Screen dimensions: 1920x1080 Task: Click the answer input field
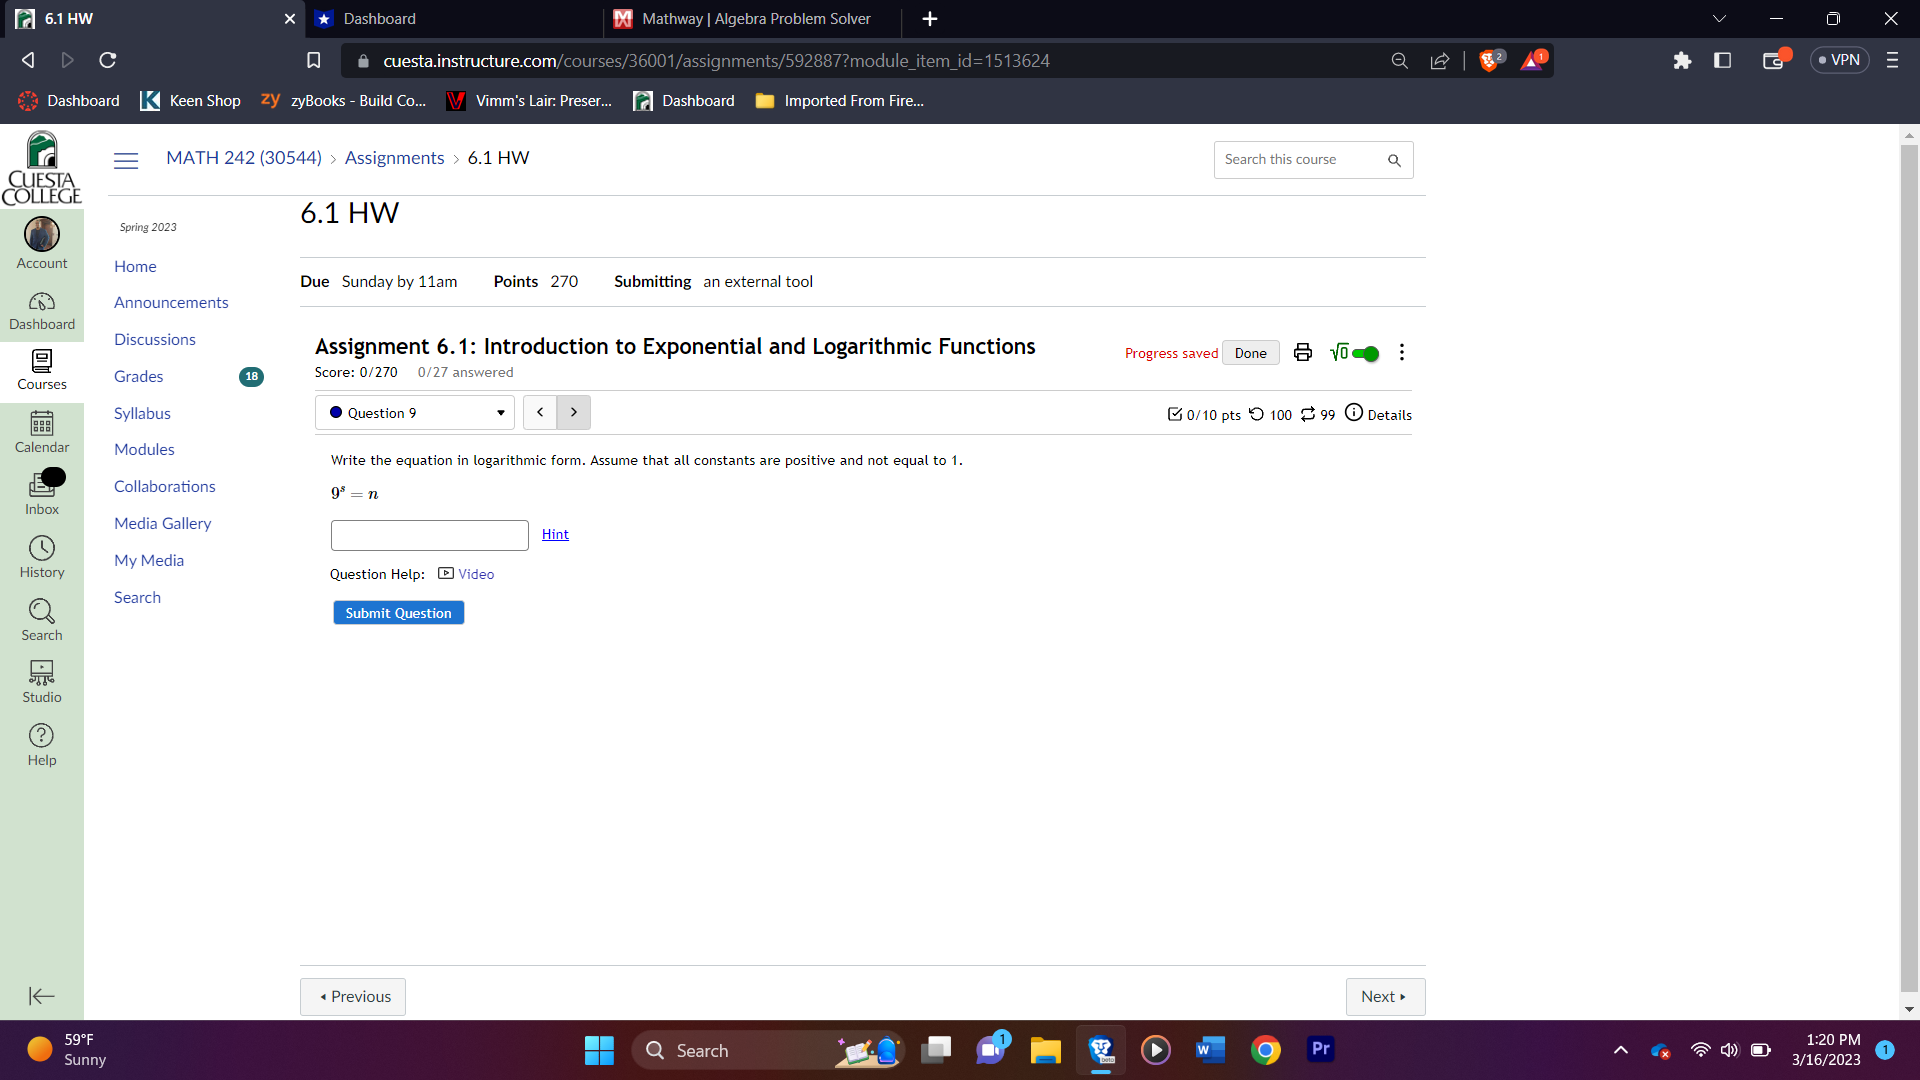(429, 535)
